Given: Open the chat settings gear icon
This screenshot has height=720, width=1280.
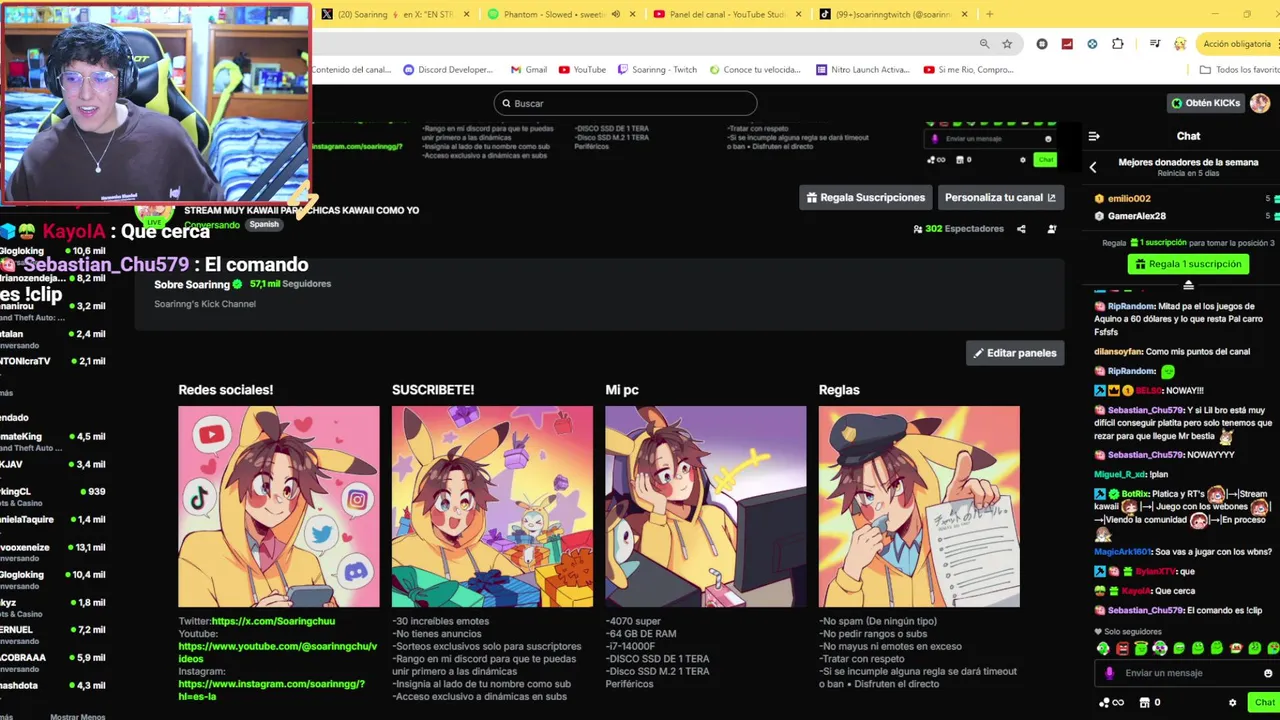Looking at the screenshot, I should [x=1232, y=703].
